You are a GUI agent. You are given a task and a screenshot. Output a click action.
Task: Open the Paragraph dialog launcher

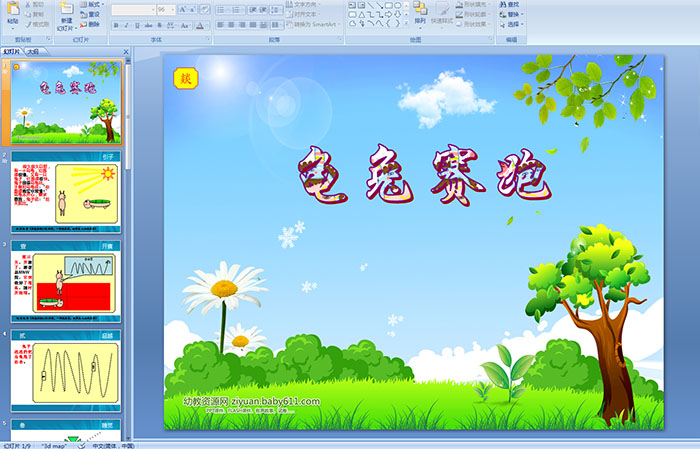[340, 39]
